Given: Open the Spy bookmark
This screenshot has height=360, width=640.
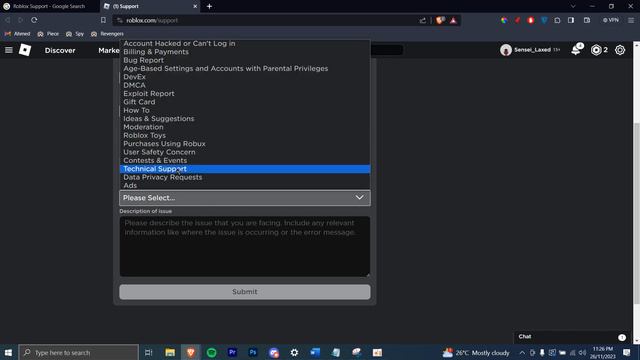Looking at the screenshot, I should (x=75, y=34).
